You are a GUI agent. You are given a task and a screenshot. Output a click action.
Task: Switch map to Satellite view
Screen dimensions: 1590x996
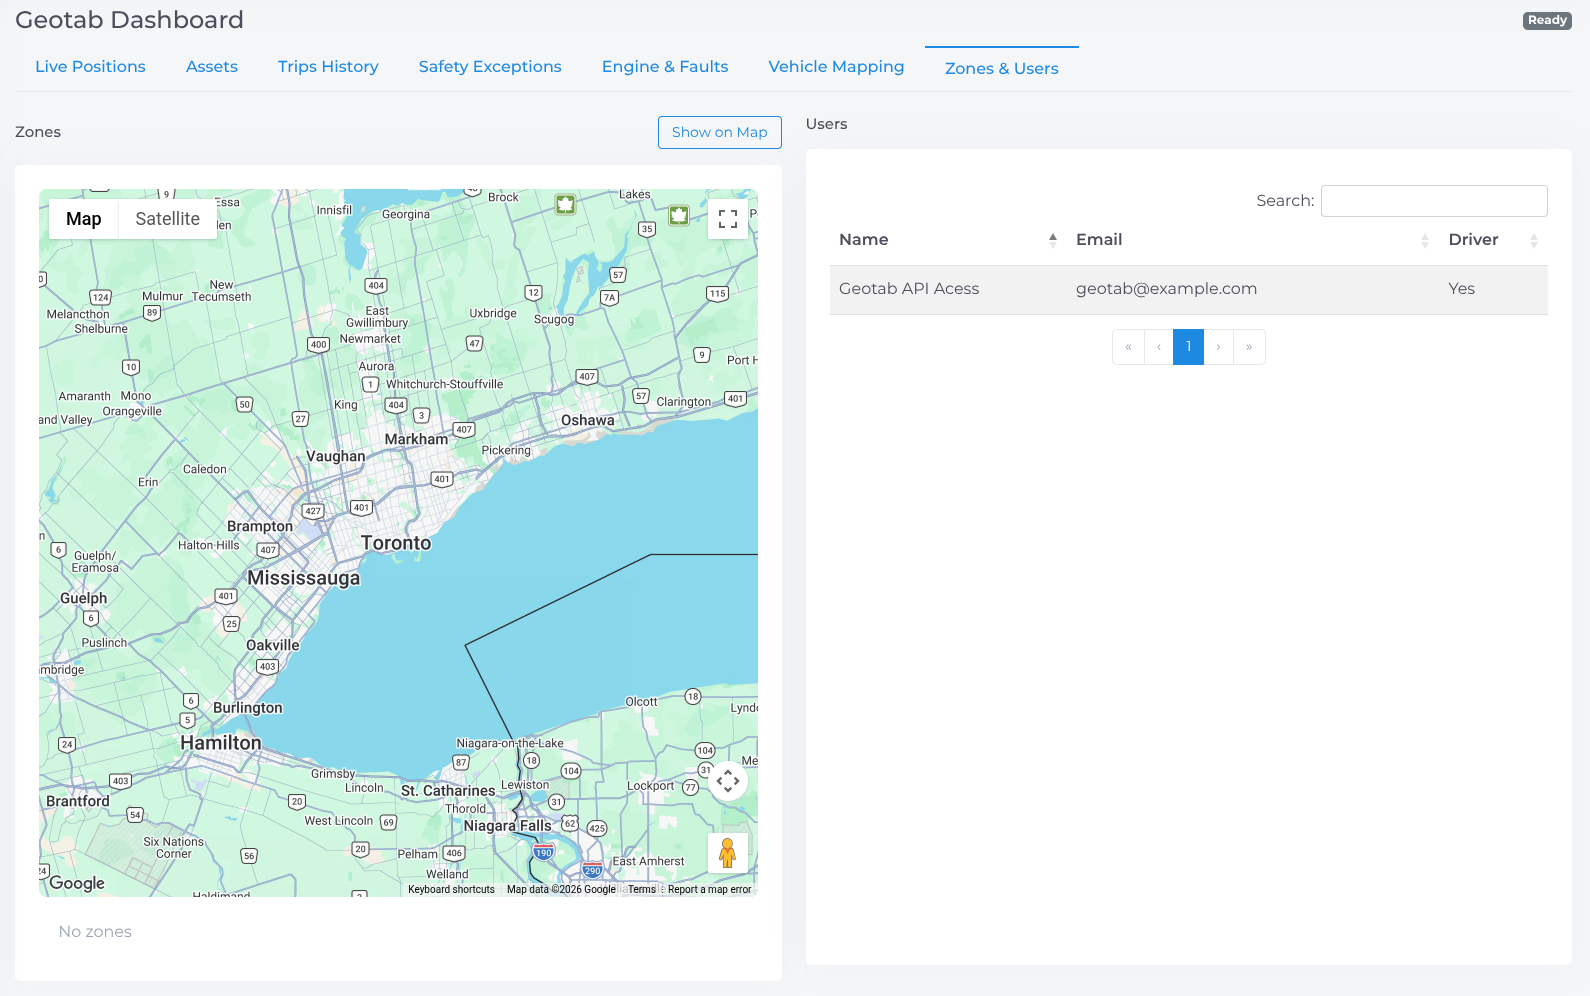tap(168, 219)
